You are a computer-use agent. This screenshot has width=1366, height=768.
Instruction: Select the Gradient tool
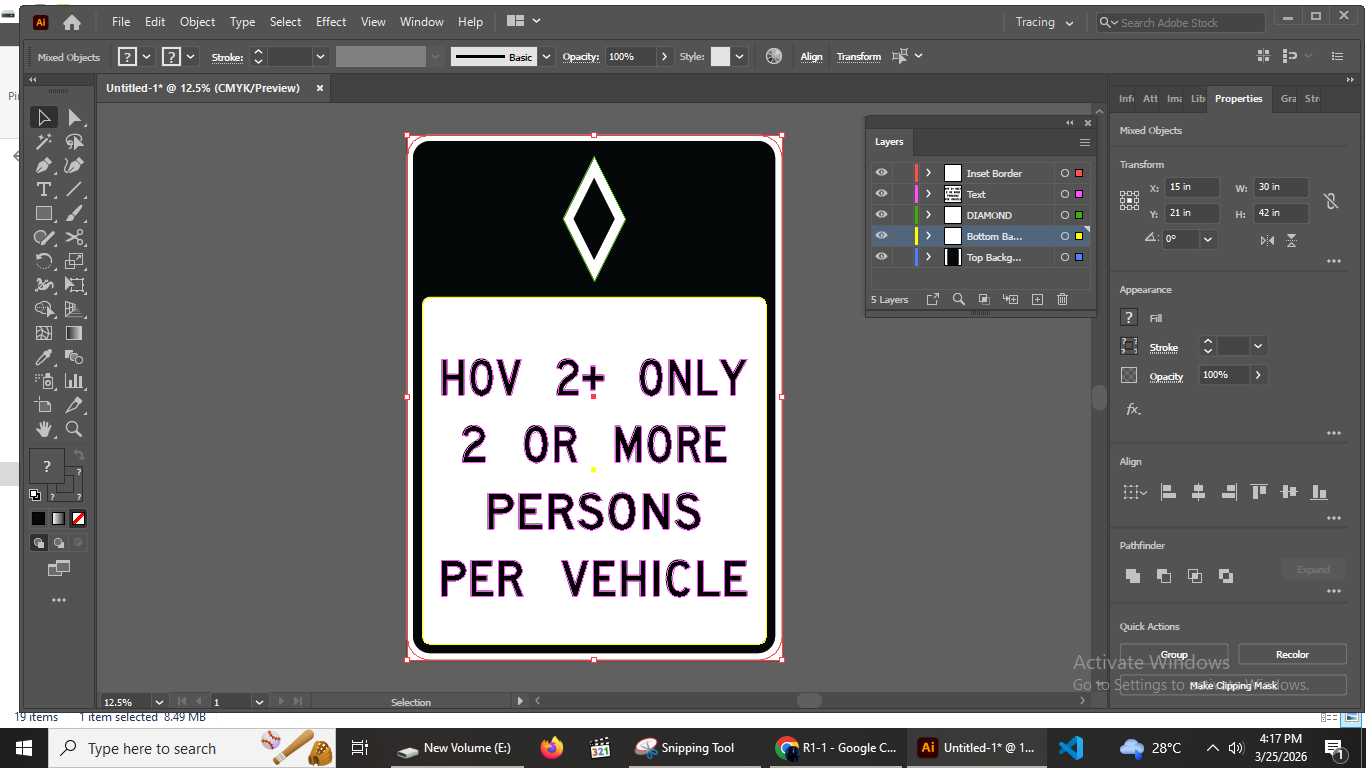click(x=75, y=333)
